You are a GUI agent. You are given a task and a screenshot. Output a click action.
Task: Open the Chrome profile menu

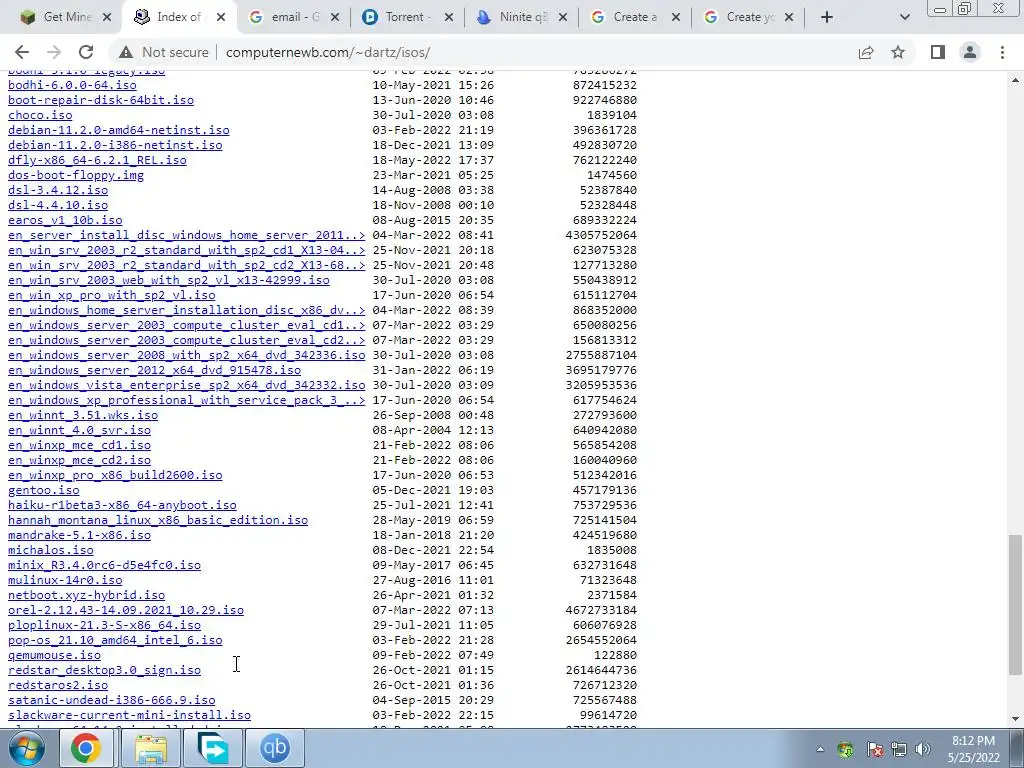(x=970, y=52)
